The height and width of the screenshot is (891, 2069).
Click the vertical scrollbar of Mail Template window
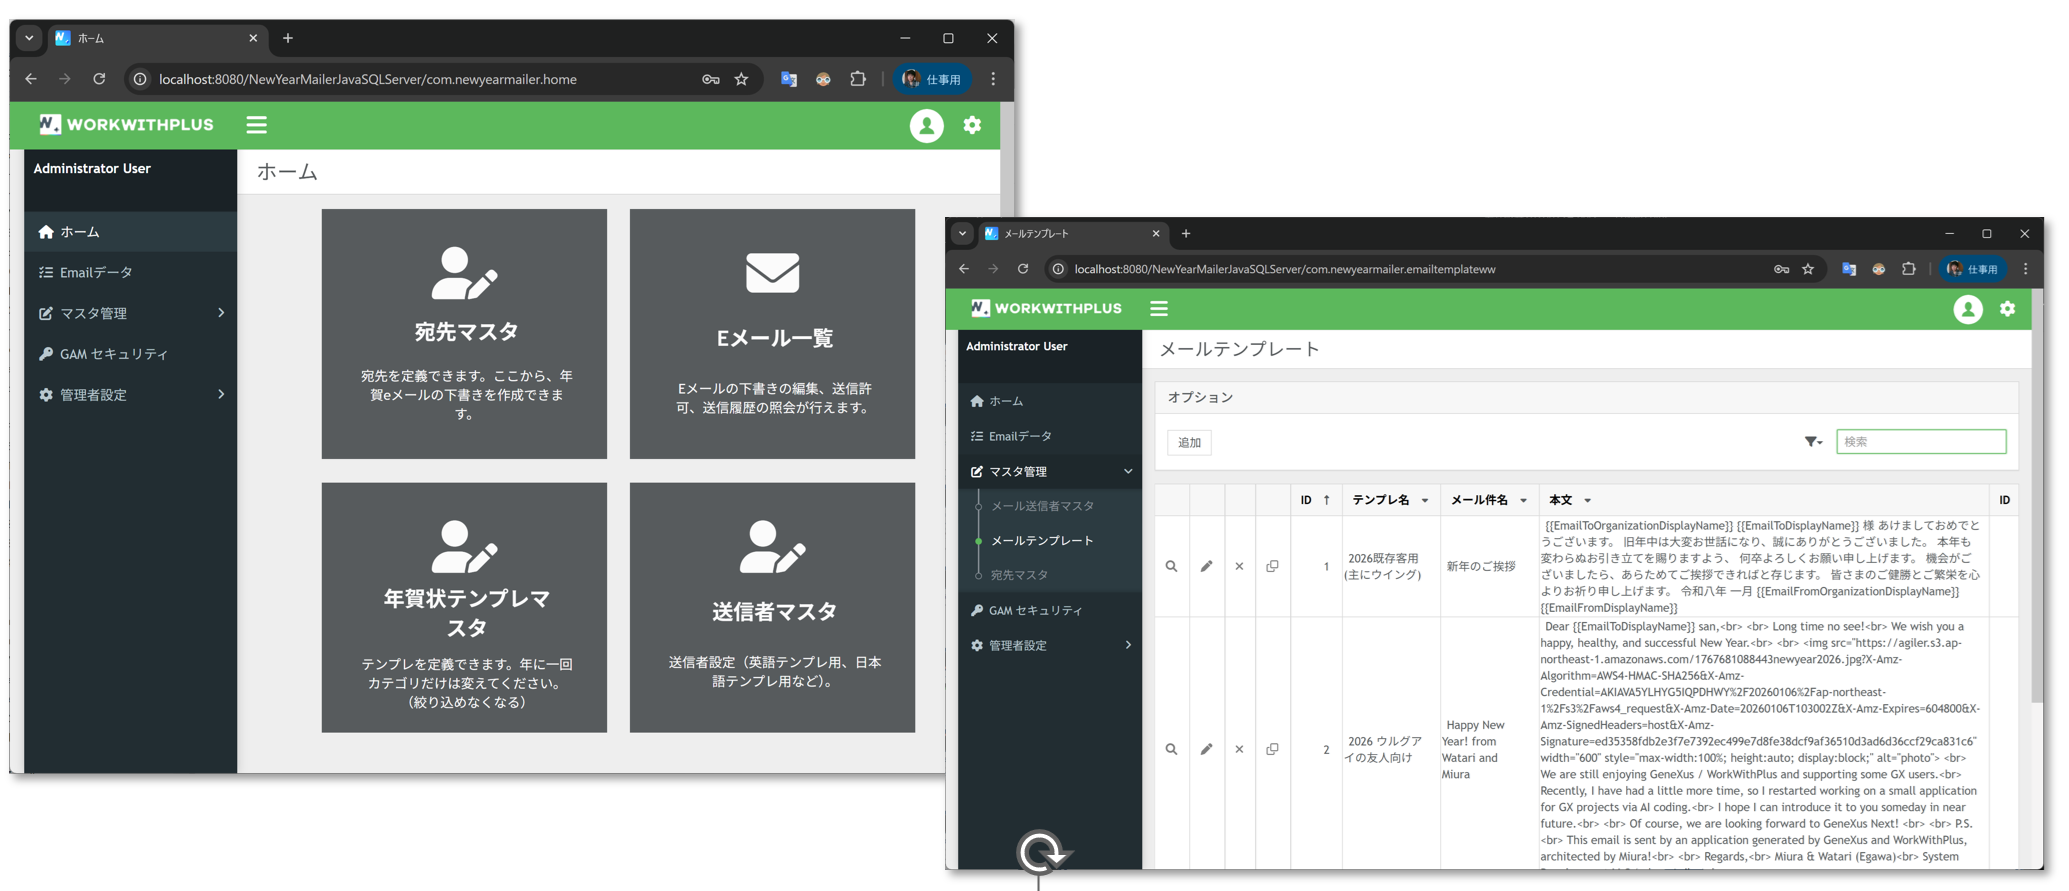click(2037, 500)
